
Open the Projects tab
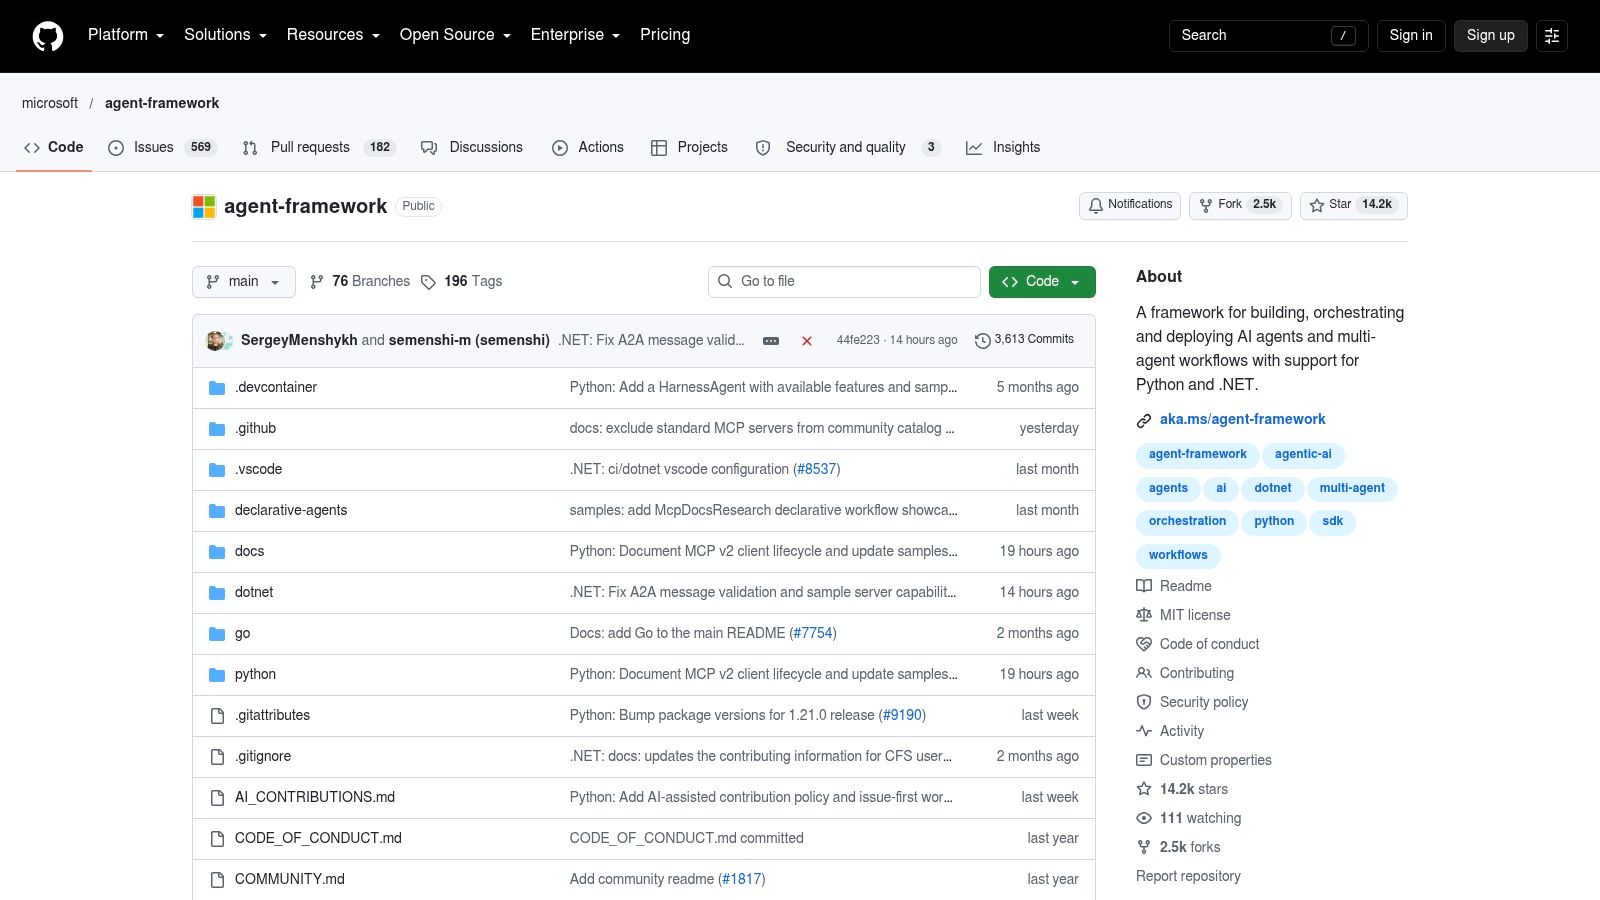689,147
